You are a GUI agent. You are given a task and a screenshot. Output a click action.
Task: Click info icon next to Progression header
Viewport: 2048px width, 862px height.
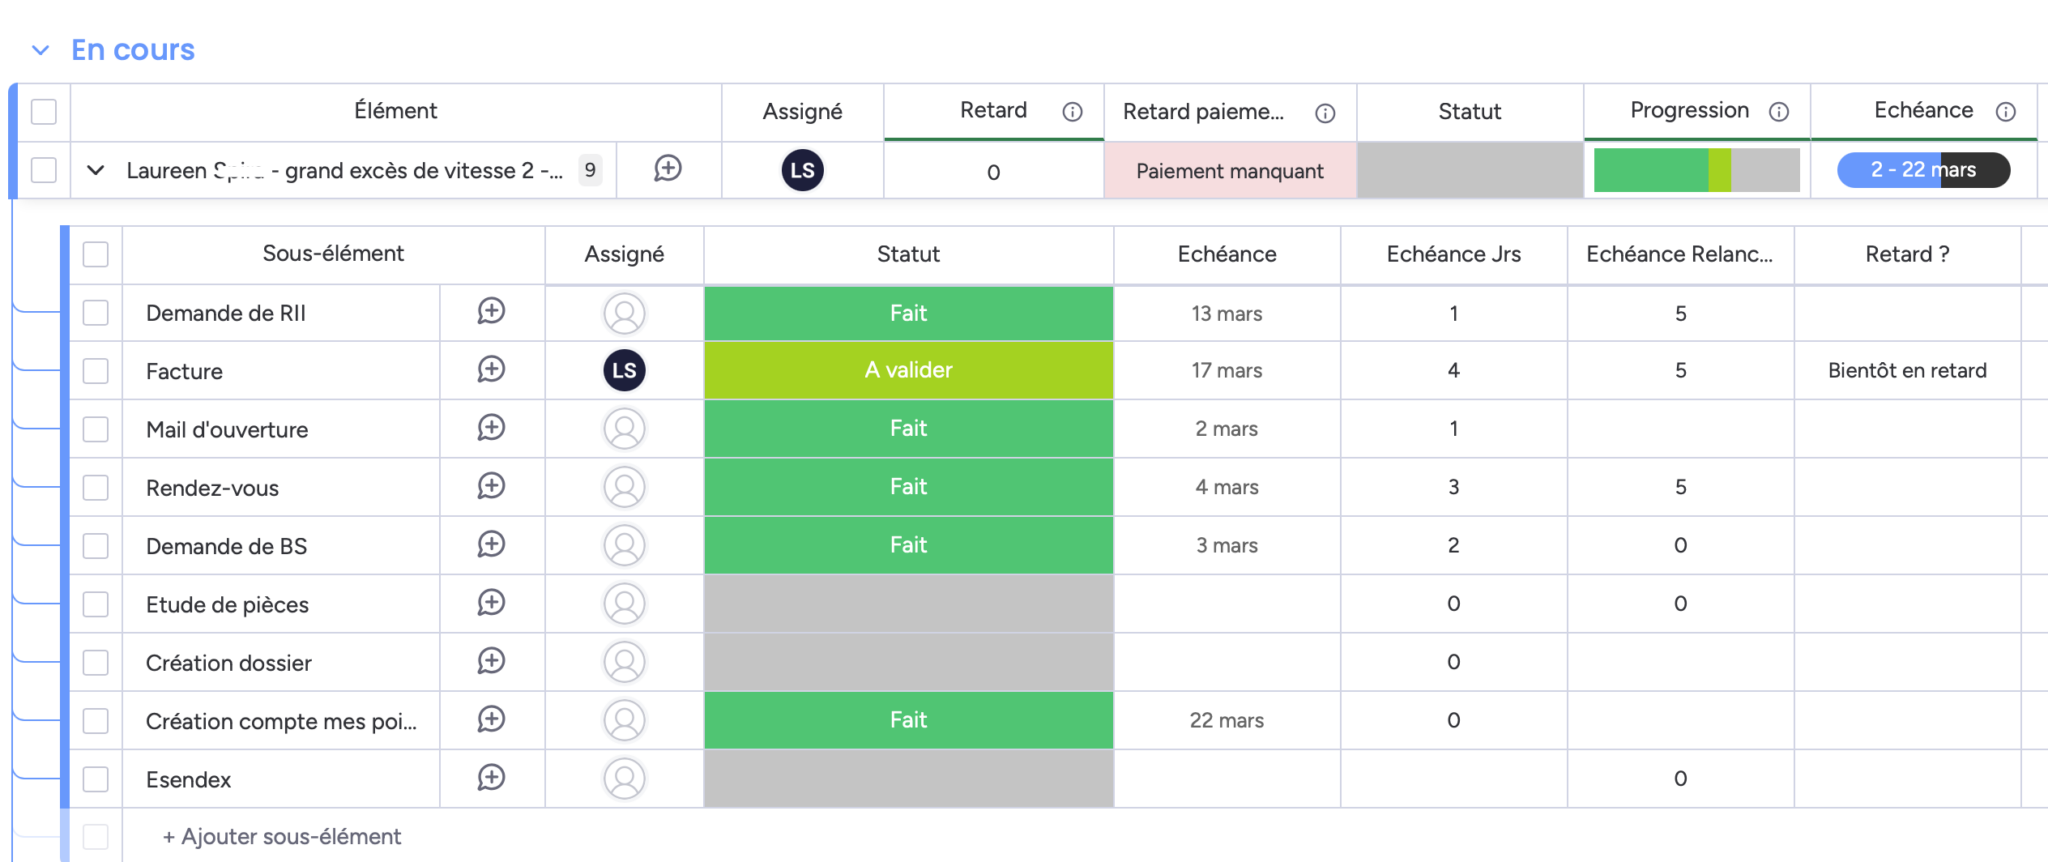[1779, 112]
